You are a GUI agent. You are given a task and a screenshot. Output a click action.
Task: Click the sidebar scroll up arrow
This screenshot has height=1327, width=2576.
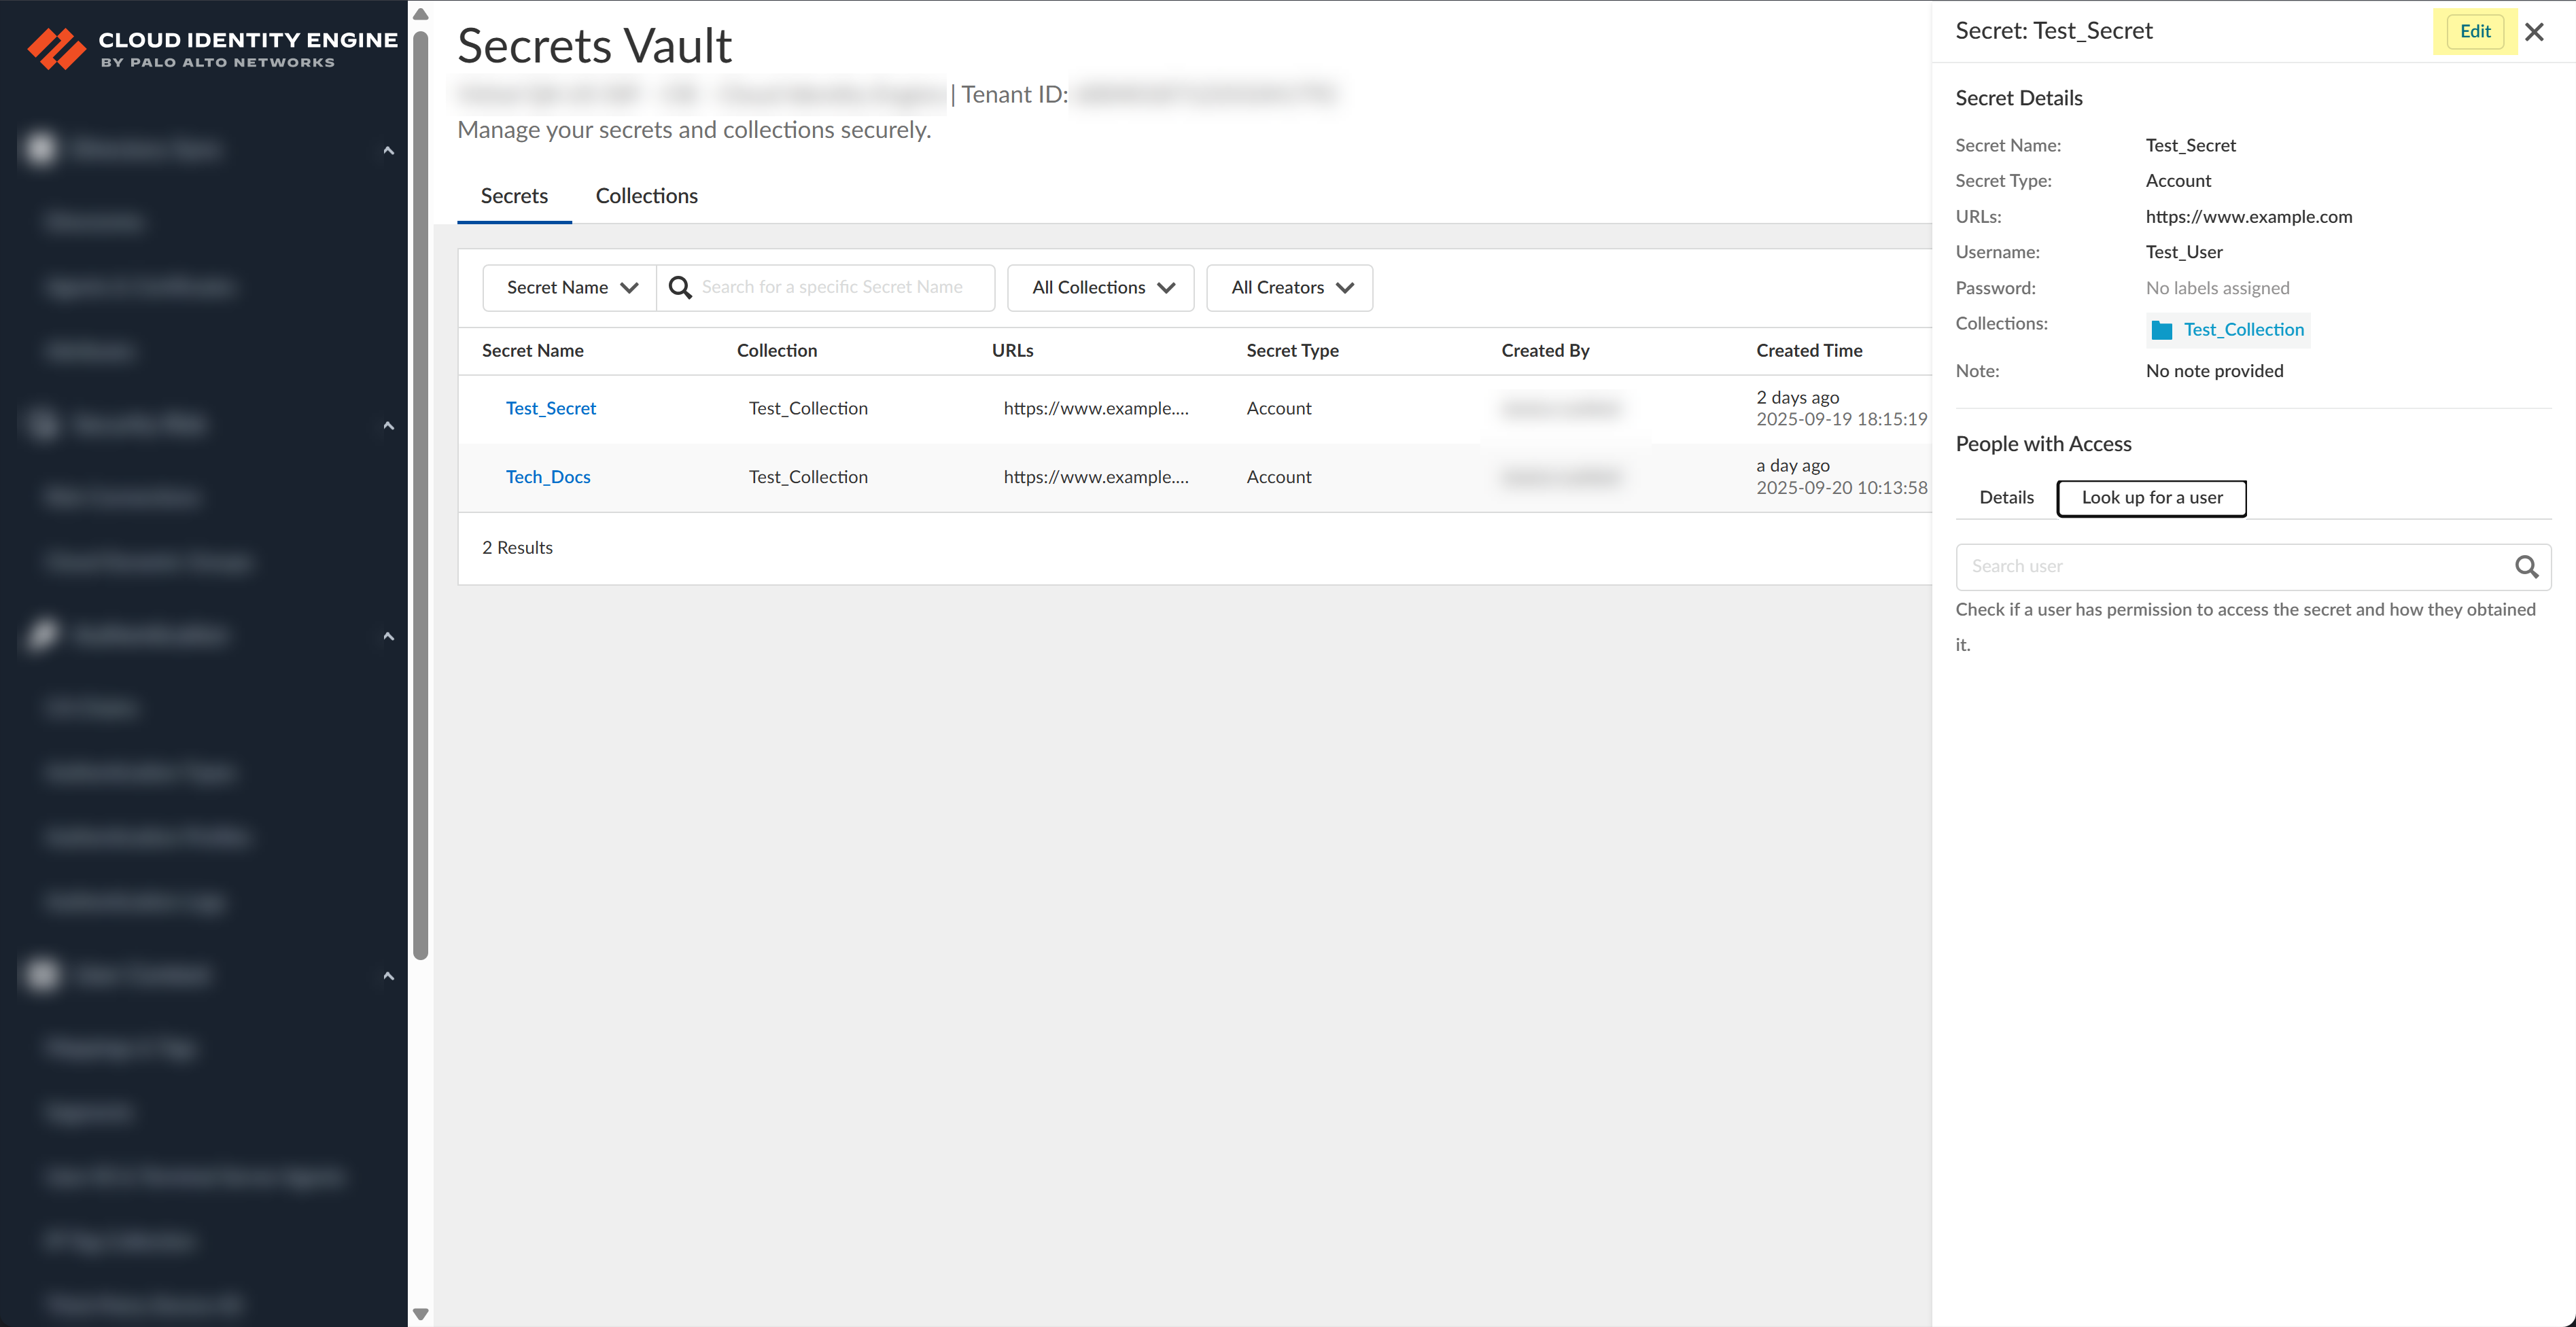[421, 14]
